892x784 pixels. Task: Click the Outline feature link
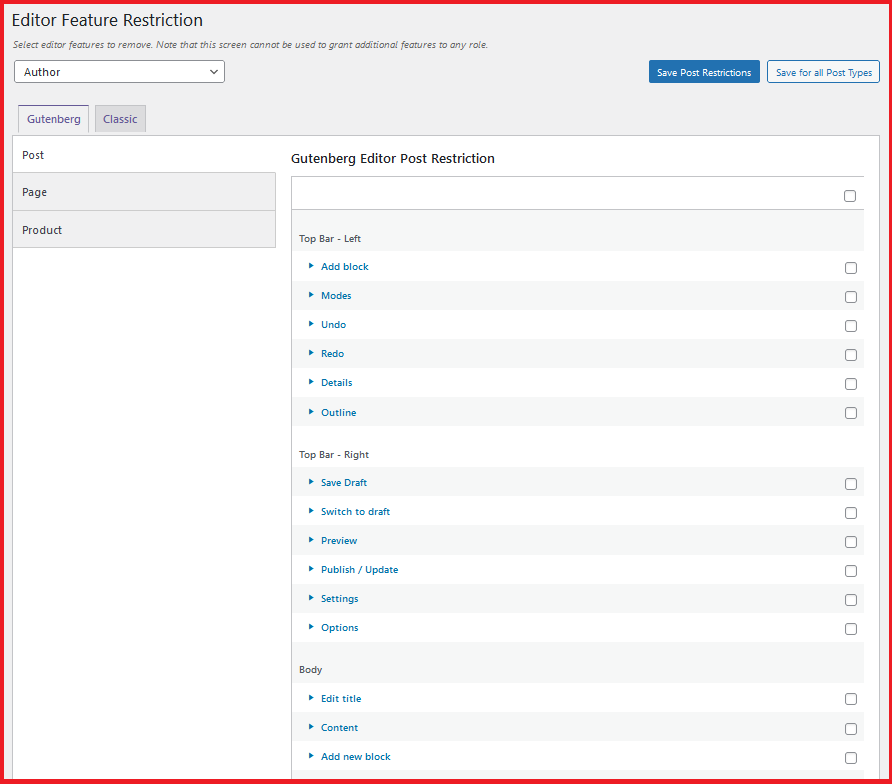[338, 413]
